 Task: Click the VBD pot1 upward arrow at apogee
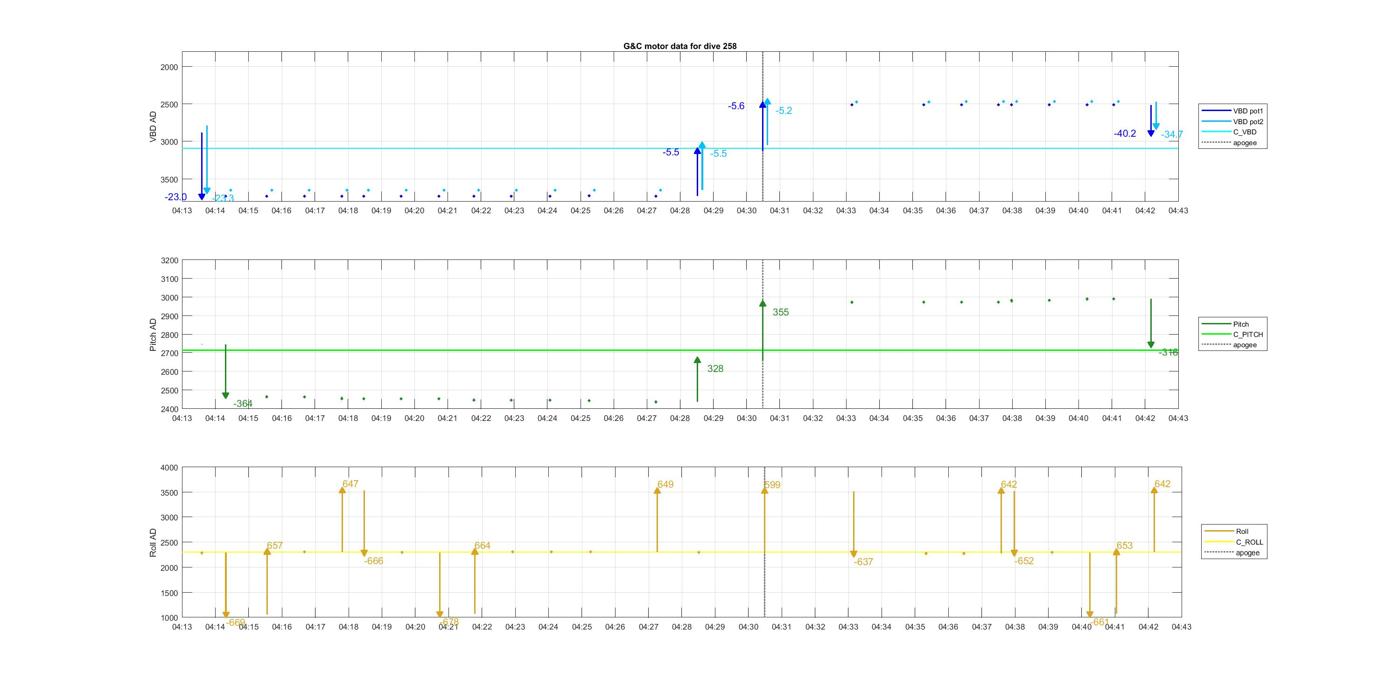click(x=762, y=125)
